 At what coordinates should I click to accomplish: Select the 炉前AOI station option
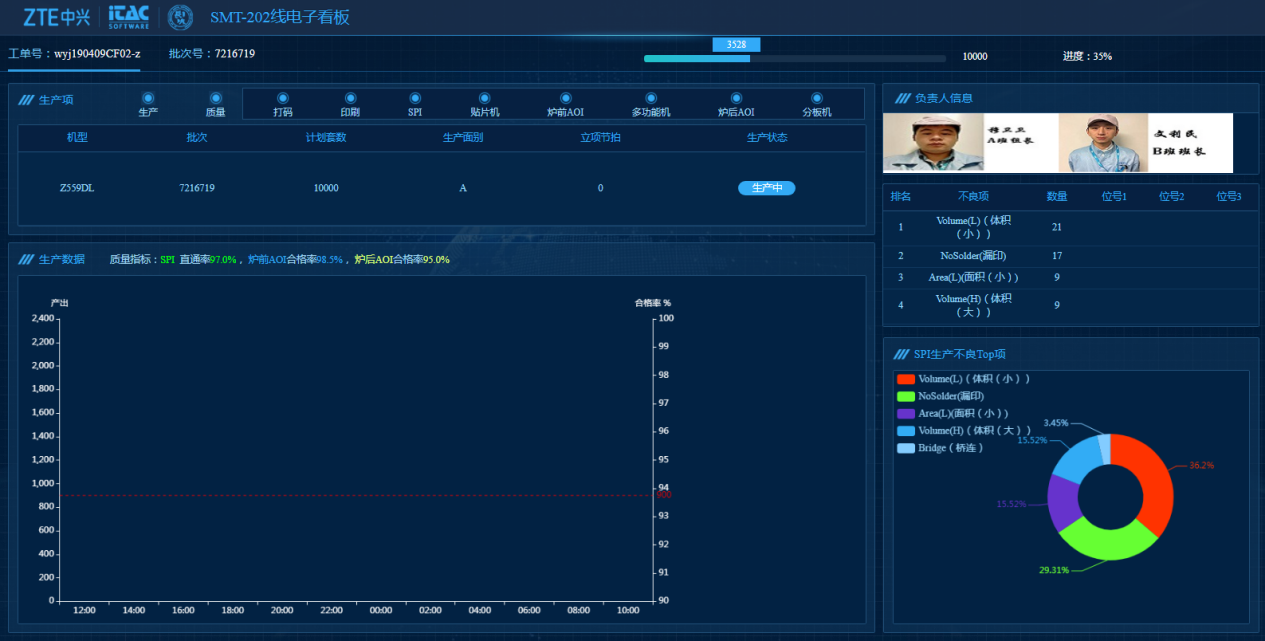tap(565, 98)
